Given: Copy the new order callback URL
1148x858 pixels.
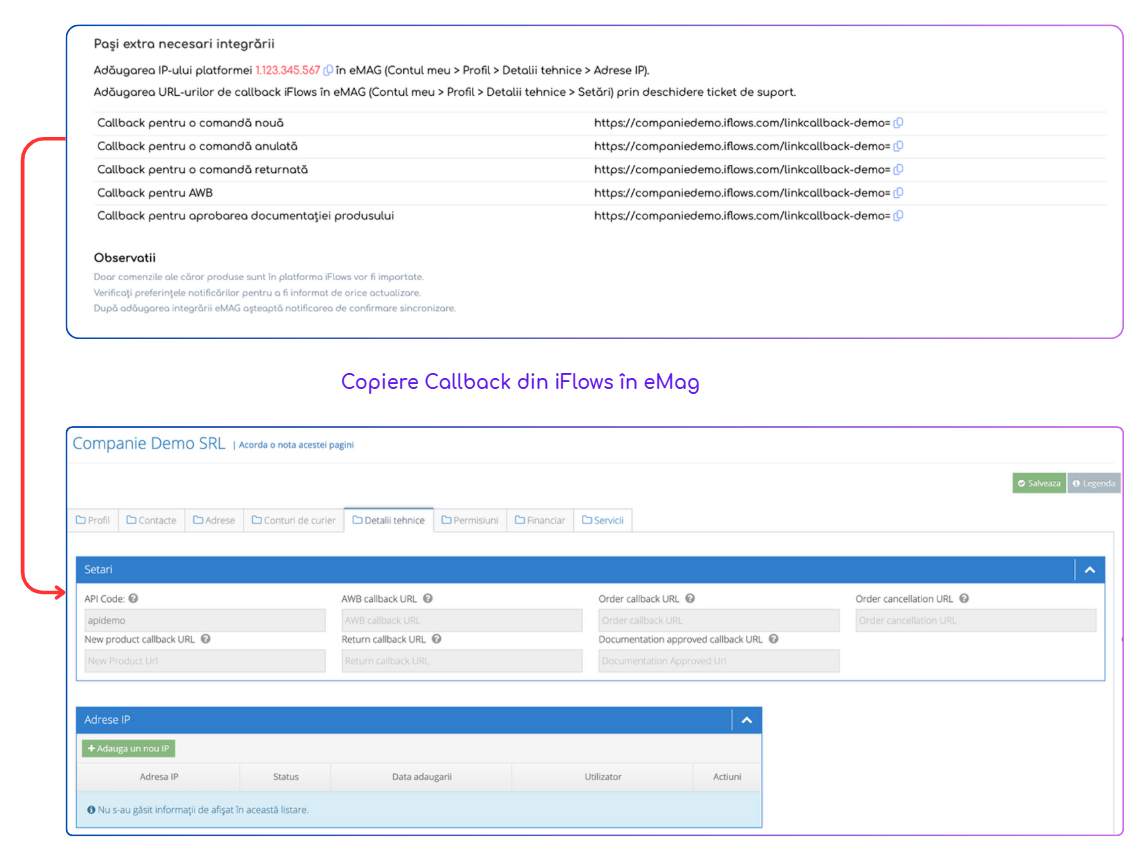Looking at the screenshot, I should 898,123.
